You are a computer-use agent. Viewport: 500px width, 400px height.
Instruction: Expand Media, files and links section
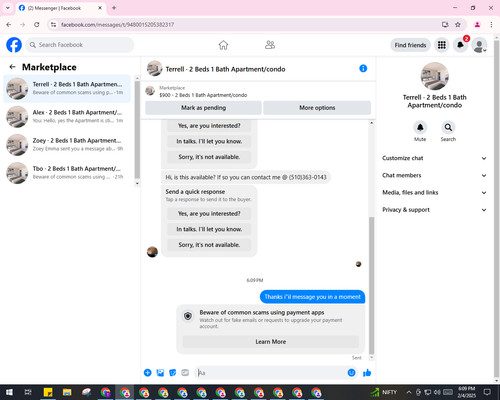[434, 192]
